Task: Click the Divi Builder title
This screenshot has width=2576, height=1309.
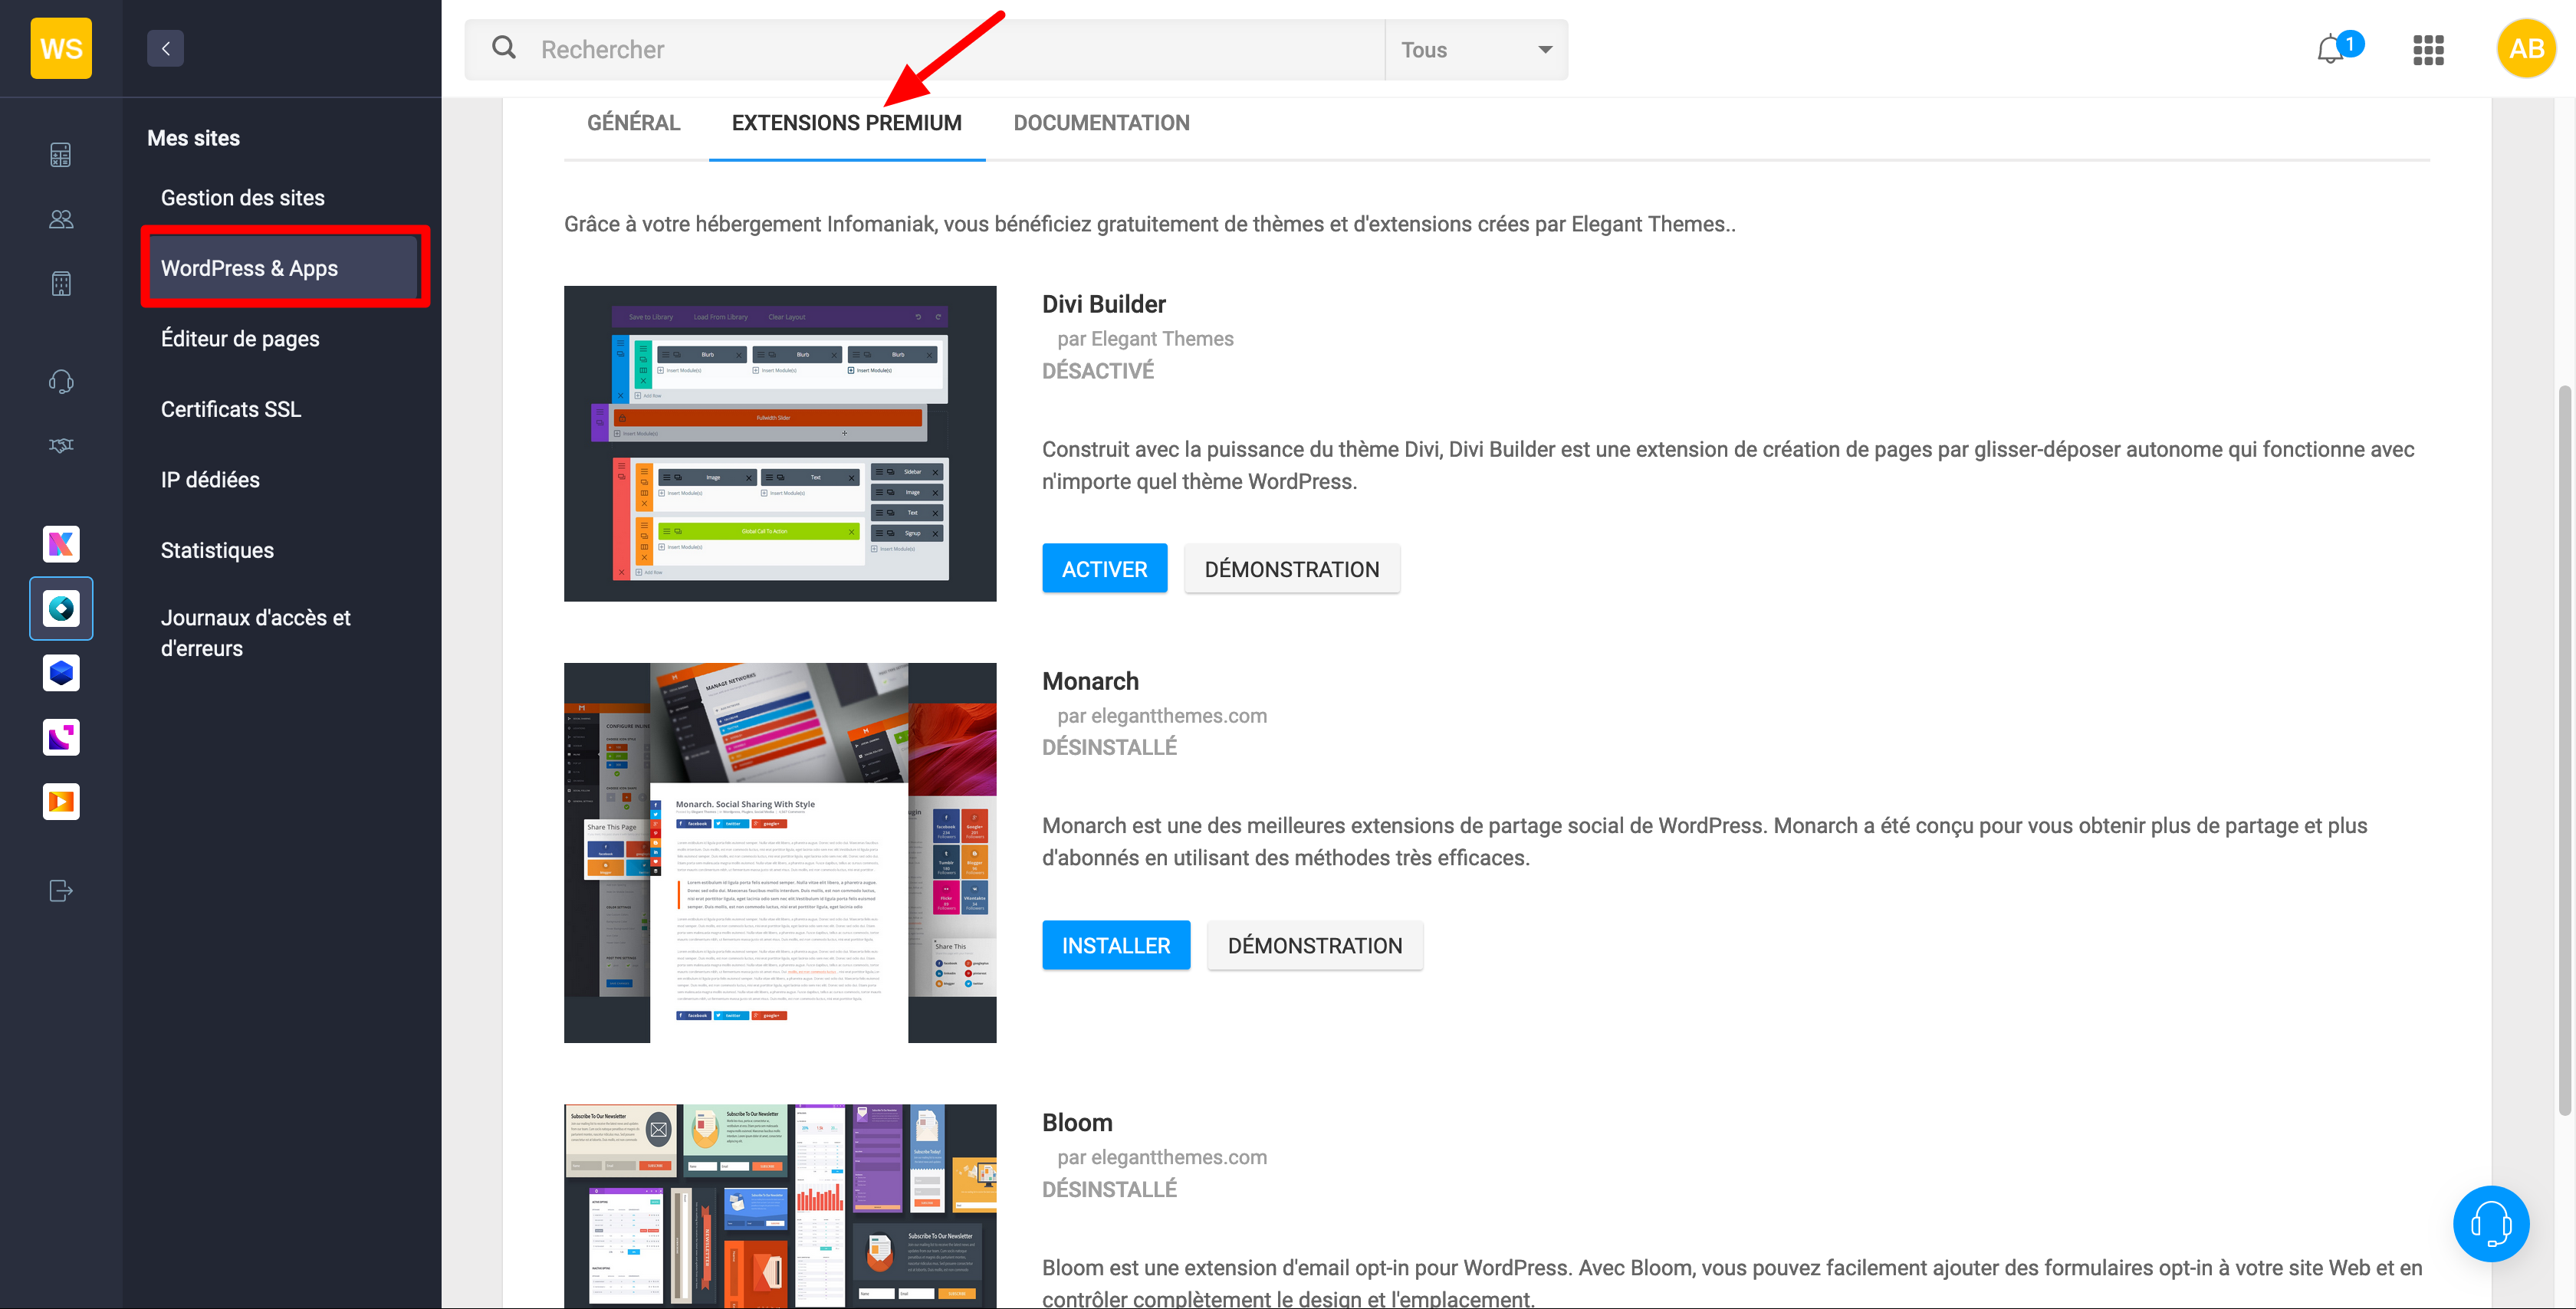Action: click(x=1104, y=304)
